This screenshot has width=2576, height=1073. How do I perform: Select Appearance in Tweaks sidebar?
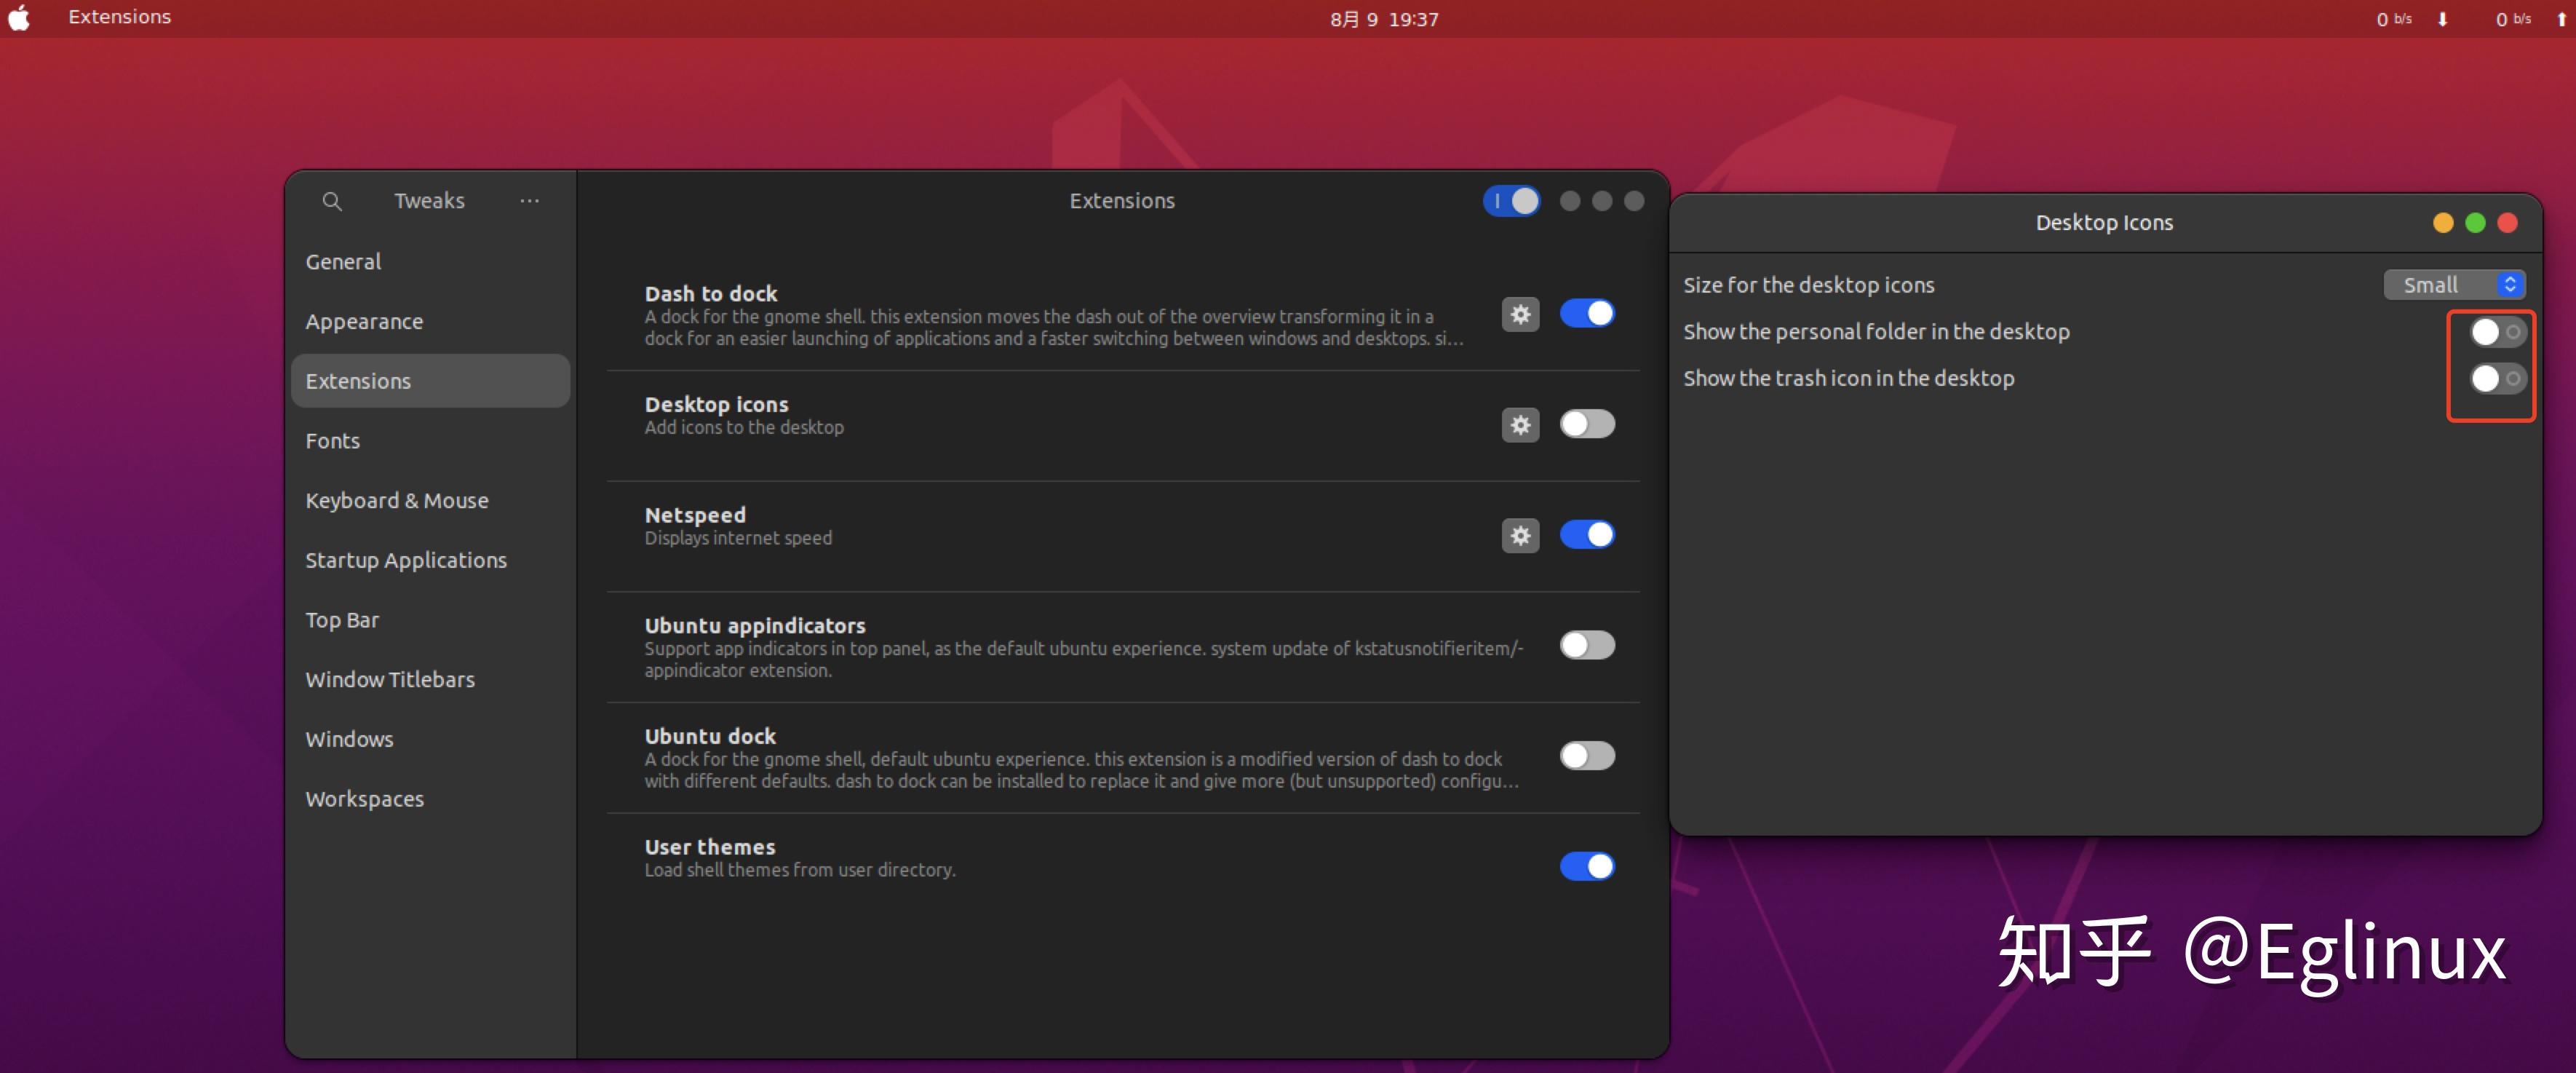coord(430,321)
